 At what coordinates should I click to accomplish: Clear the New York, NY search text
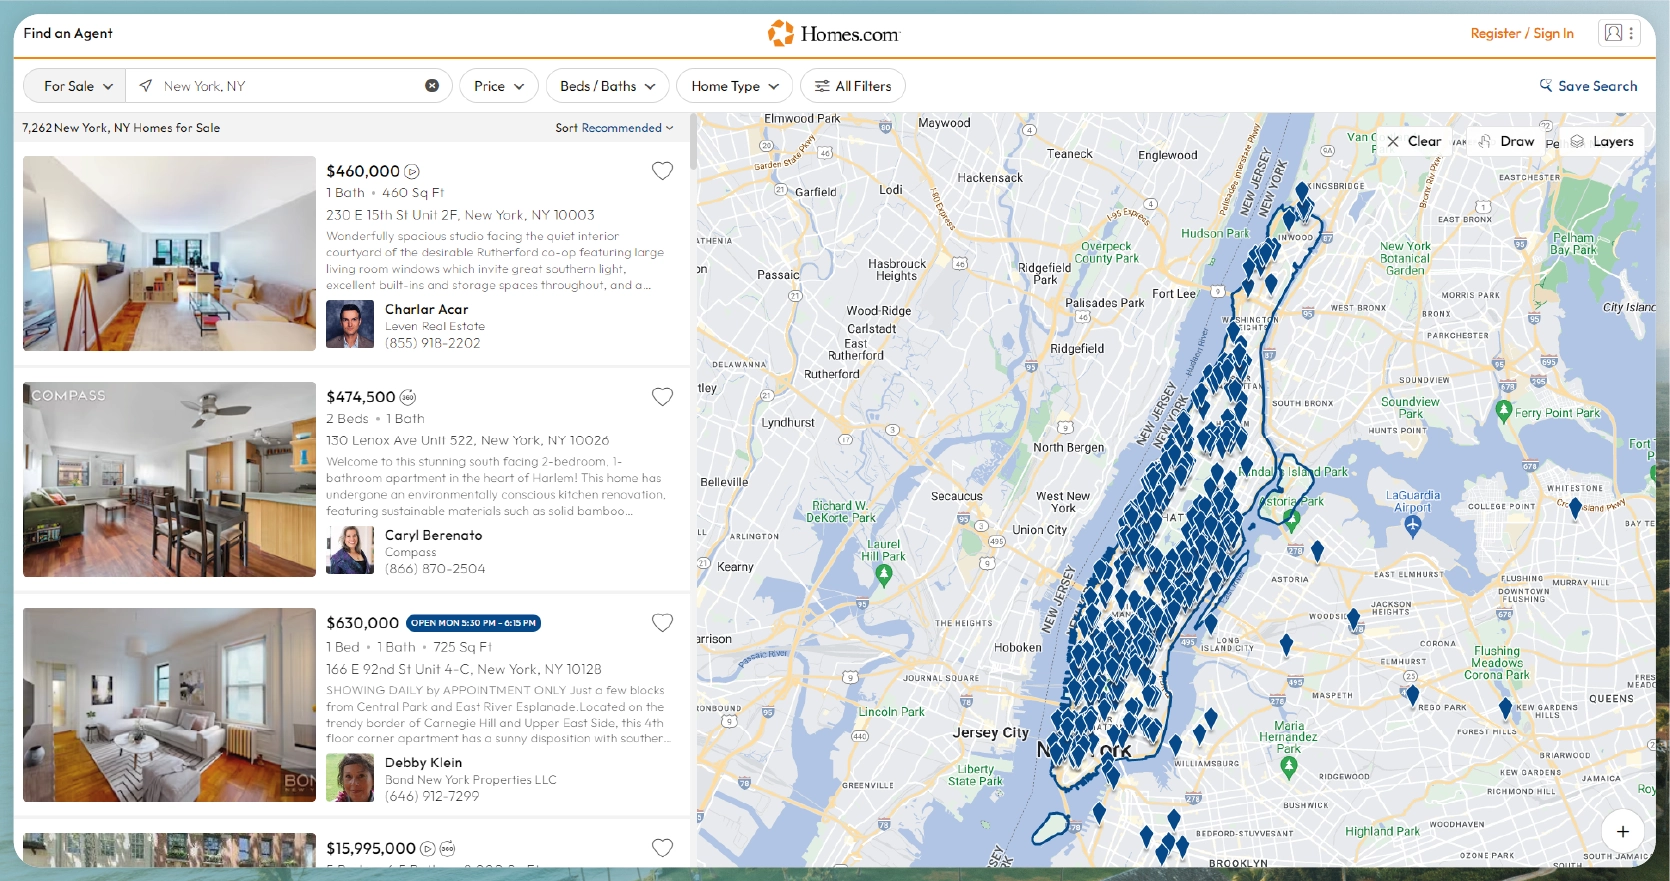pyautogui.click(x=432, y=86)
